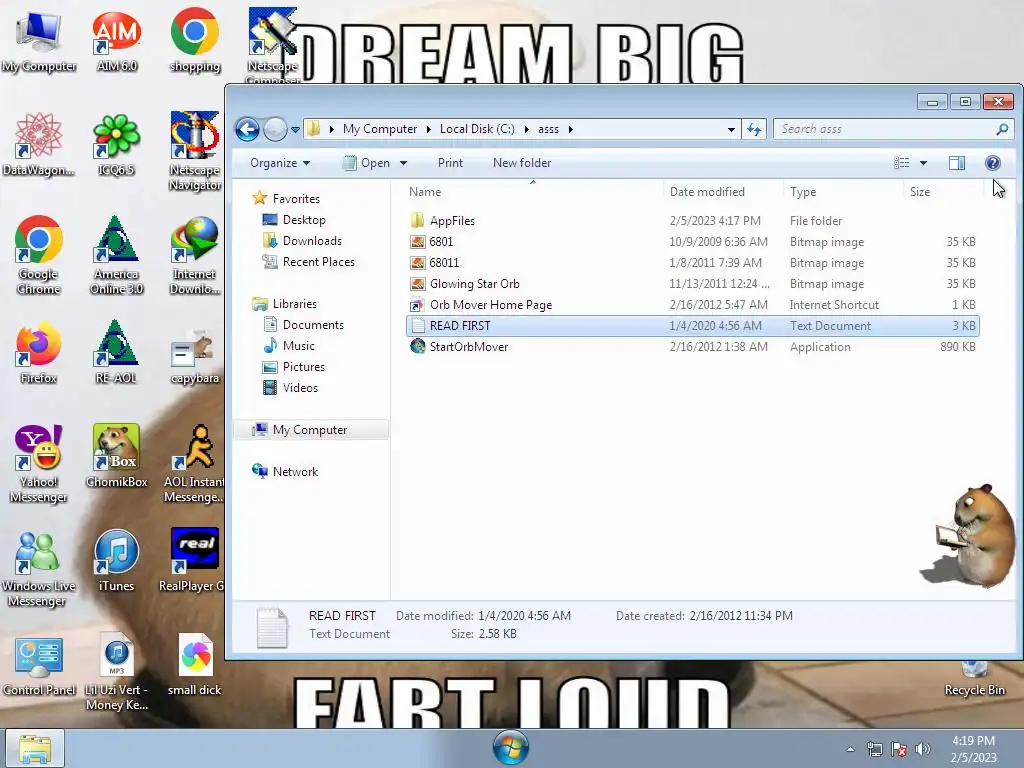Click the My Computer breadcrumb segment
The width and height of the screenshot is (1024, 768).
point(380,129)
